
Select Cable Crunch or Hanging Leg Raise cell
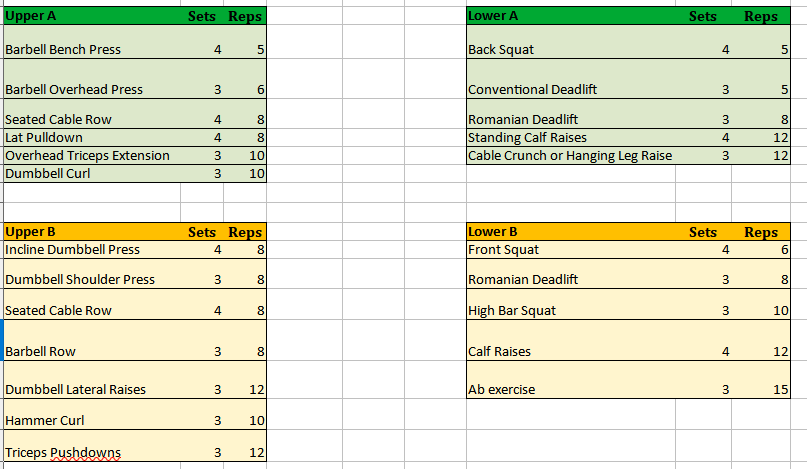point(571,155)
